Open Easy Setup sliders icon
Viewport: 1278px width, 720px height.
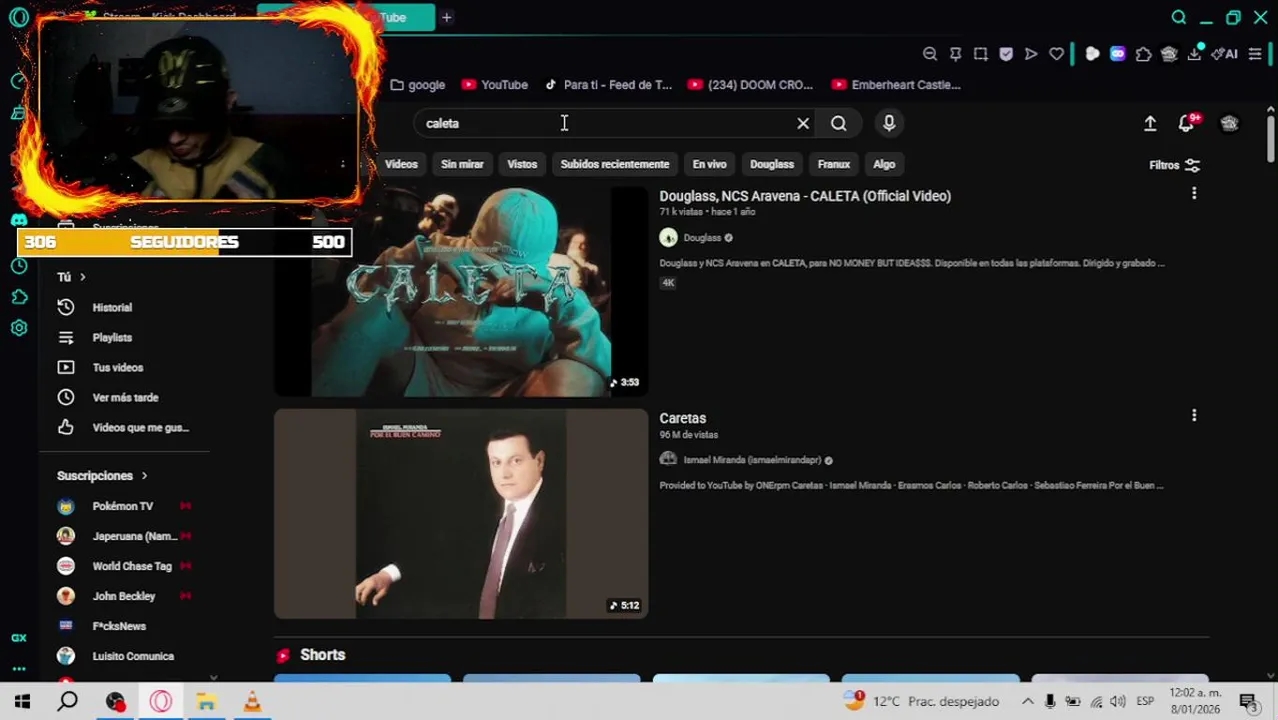coord(1255,54)
